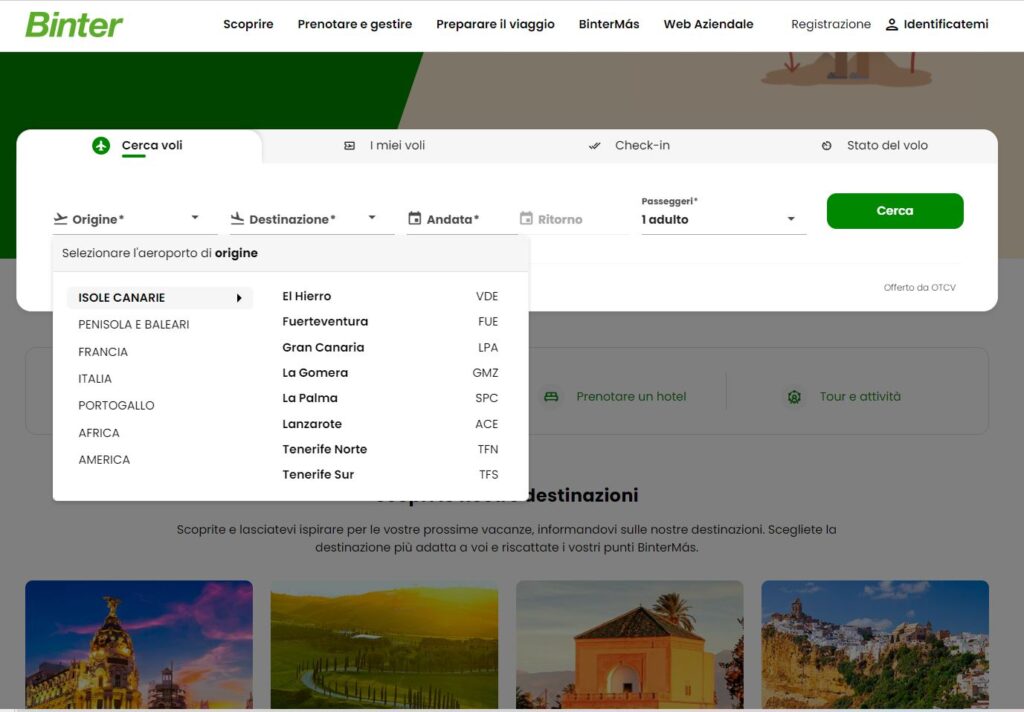Click the clock icon beside Stato del volo
Screen dimensions: 1024x712
click(827, 146)
